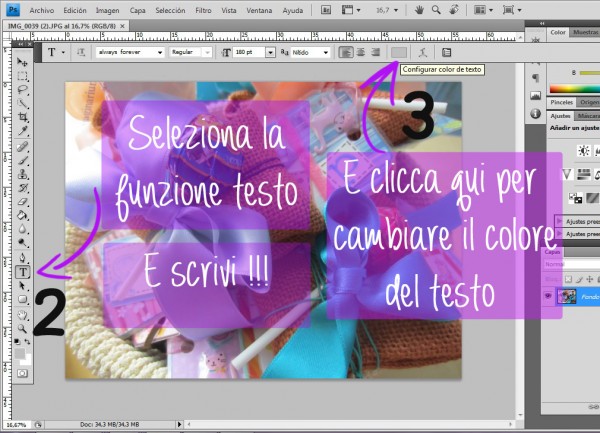Select the Healing Brush tool
Viewport: 600px width, 433px height.
(x=22, y=147)
